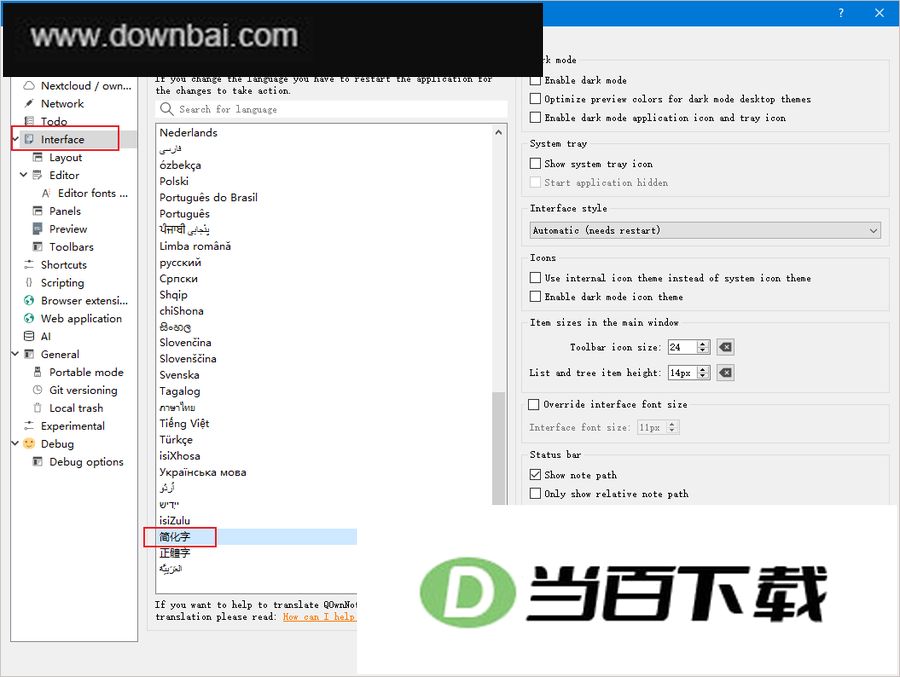
Task: Check Override interface font size
Action: pyautogui.click(x=533, y=404)
